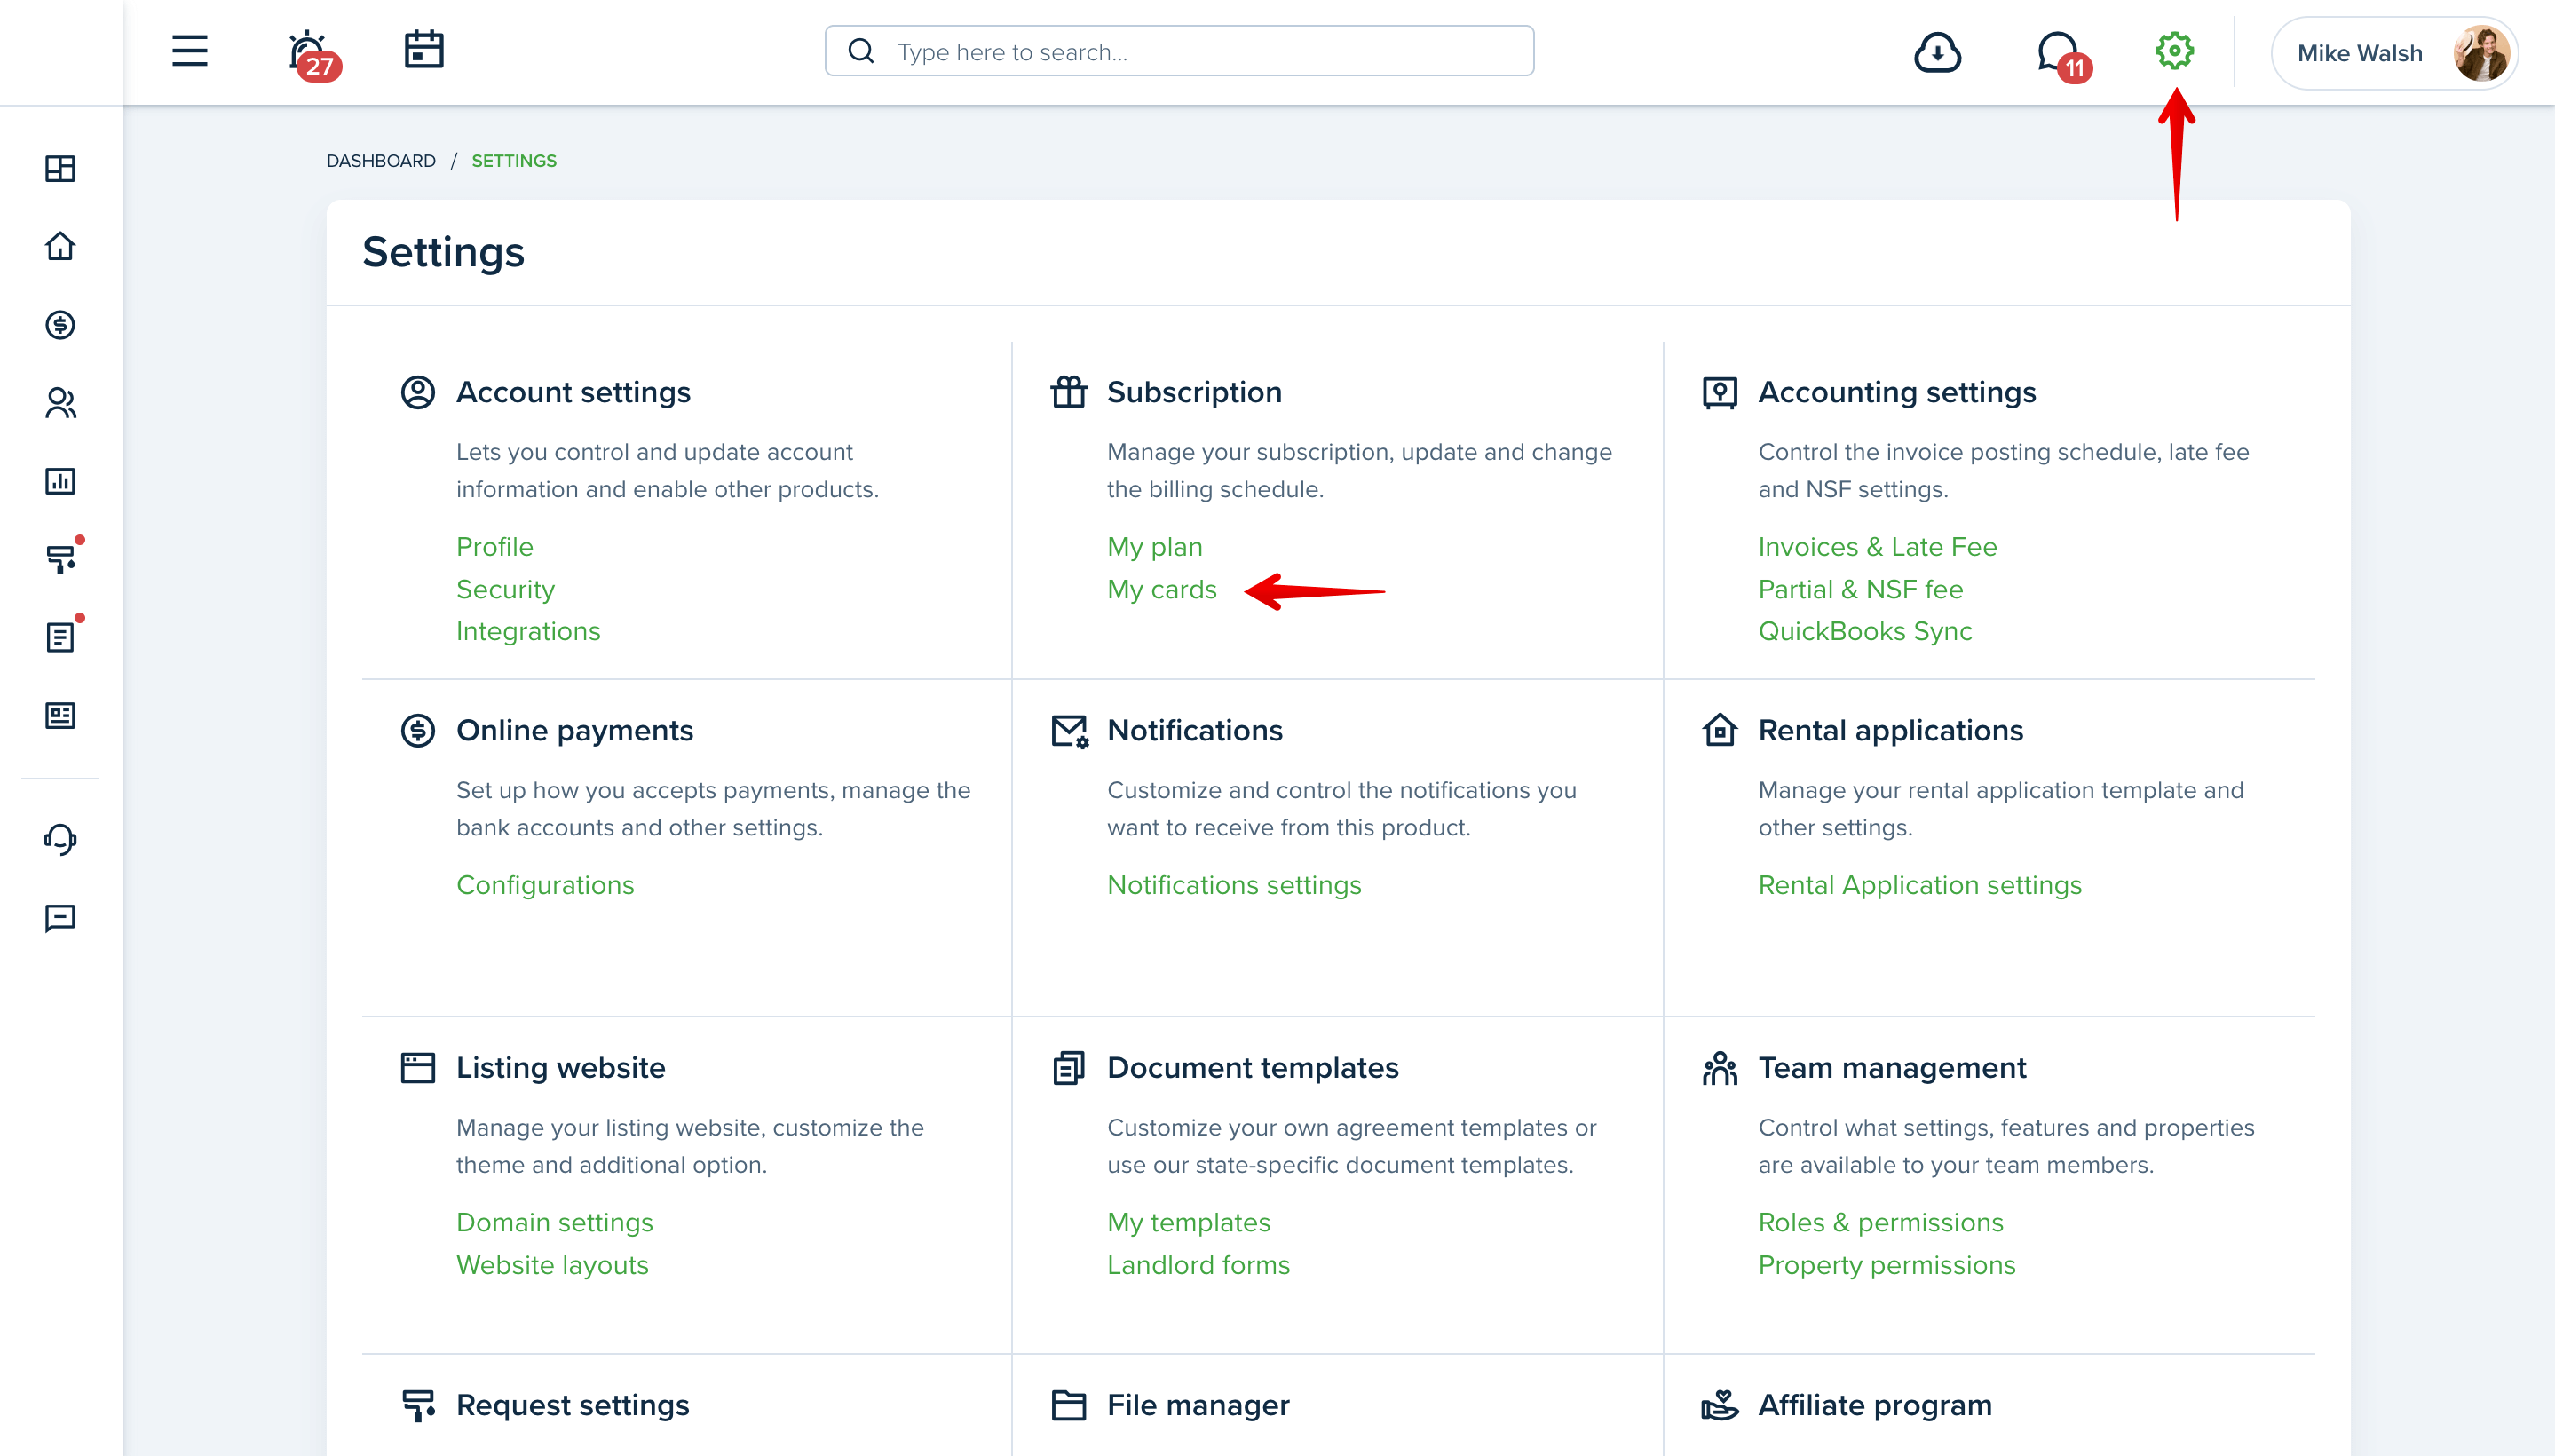The height and width of the screenshot is (1456, 2555).
Task: Click the Rental applications house icon
Action: coord(1720,729)
